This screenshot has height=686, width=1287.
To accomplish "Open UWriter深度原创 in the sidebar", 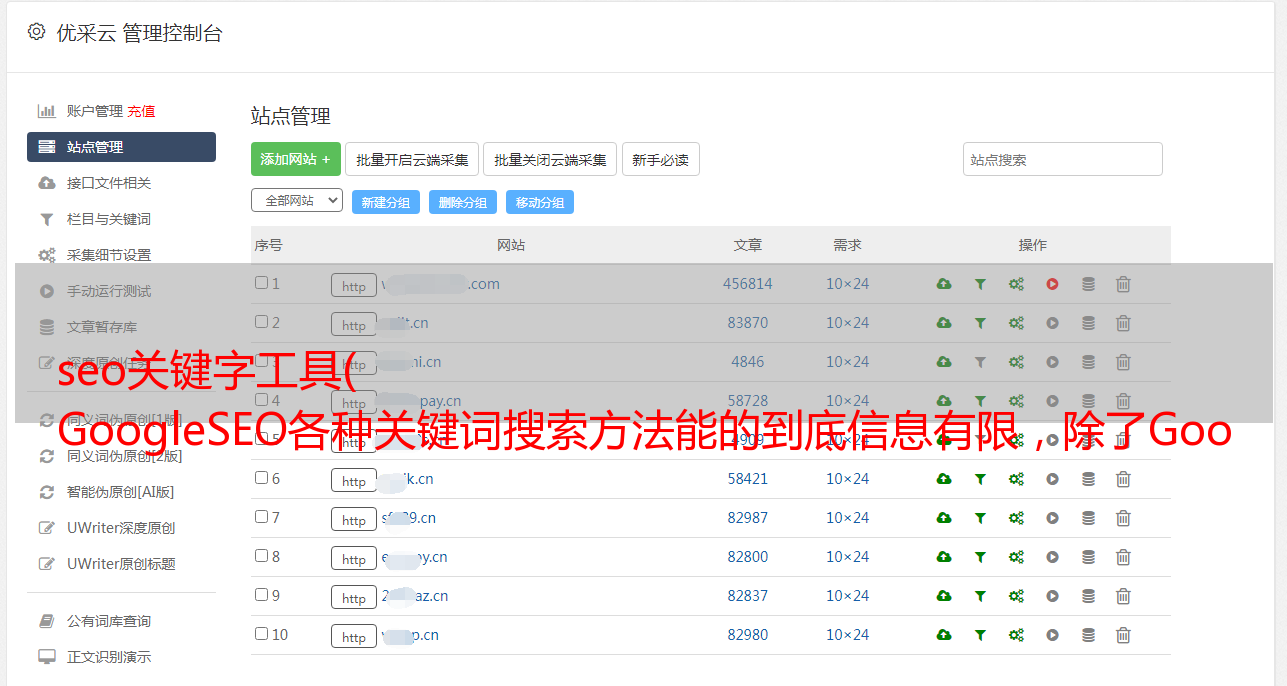I will point(121,528).
